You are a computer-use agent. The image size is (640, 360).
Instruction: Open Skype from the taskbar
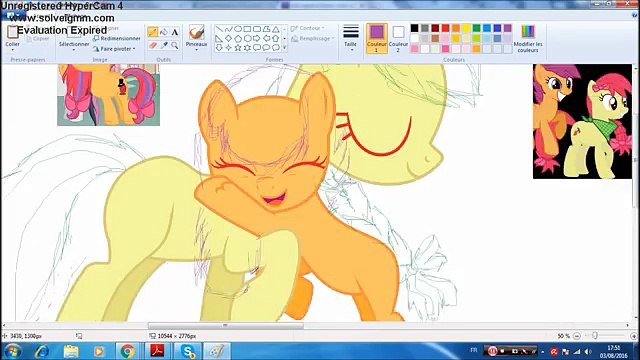187,351
